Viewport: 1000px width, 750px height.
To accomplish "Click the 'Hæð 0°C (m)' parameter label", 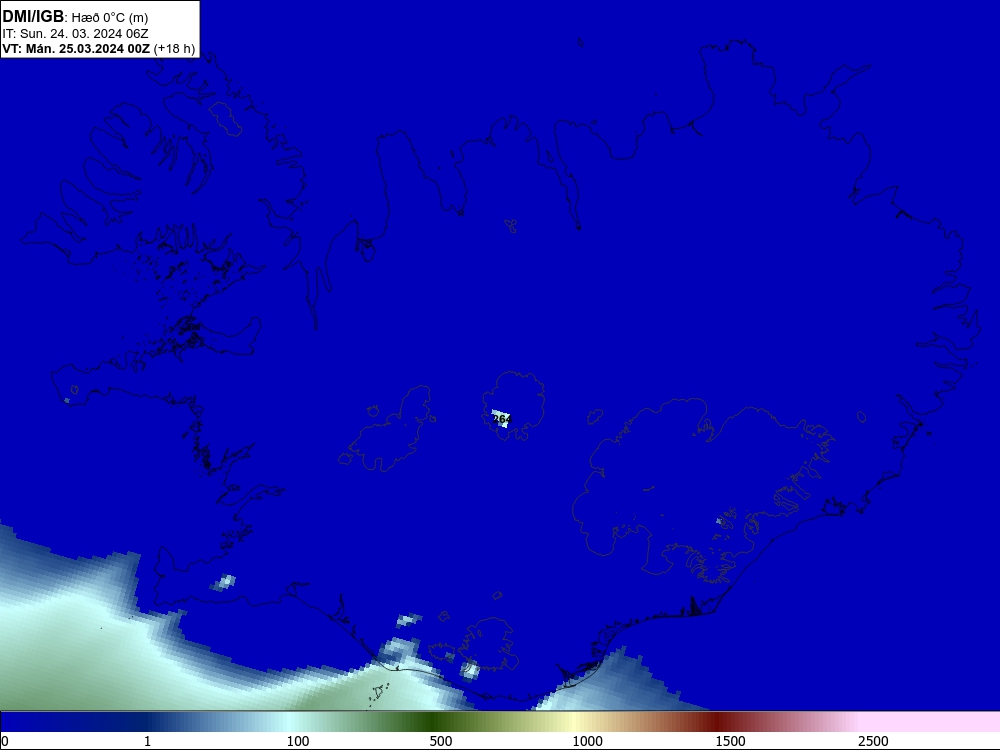I will point(110,18).
